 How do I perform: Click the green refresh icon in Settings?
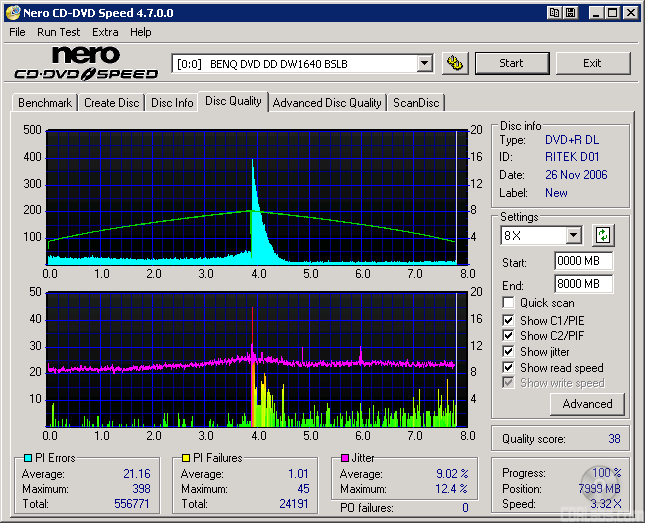click(x=603, y=236)
